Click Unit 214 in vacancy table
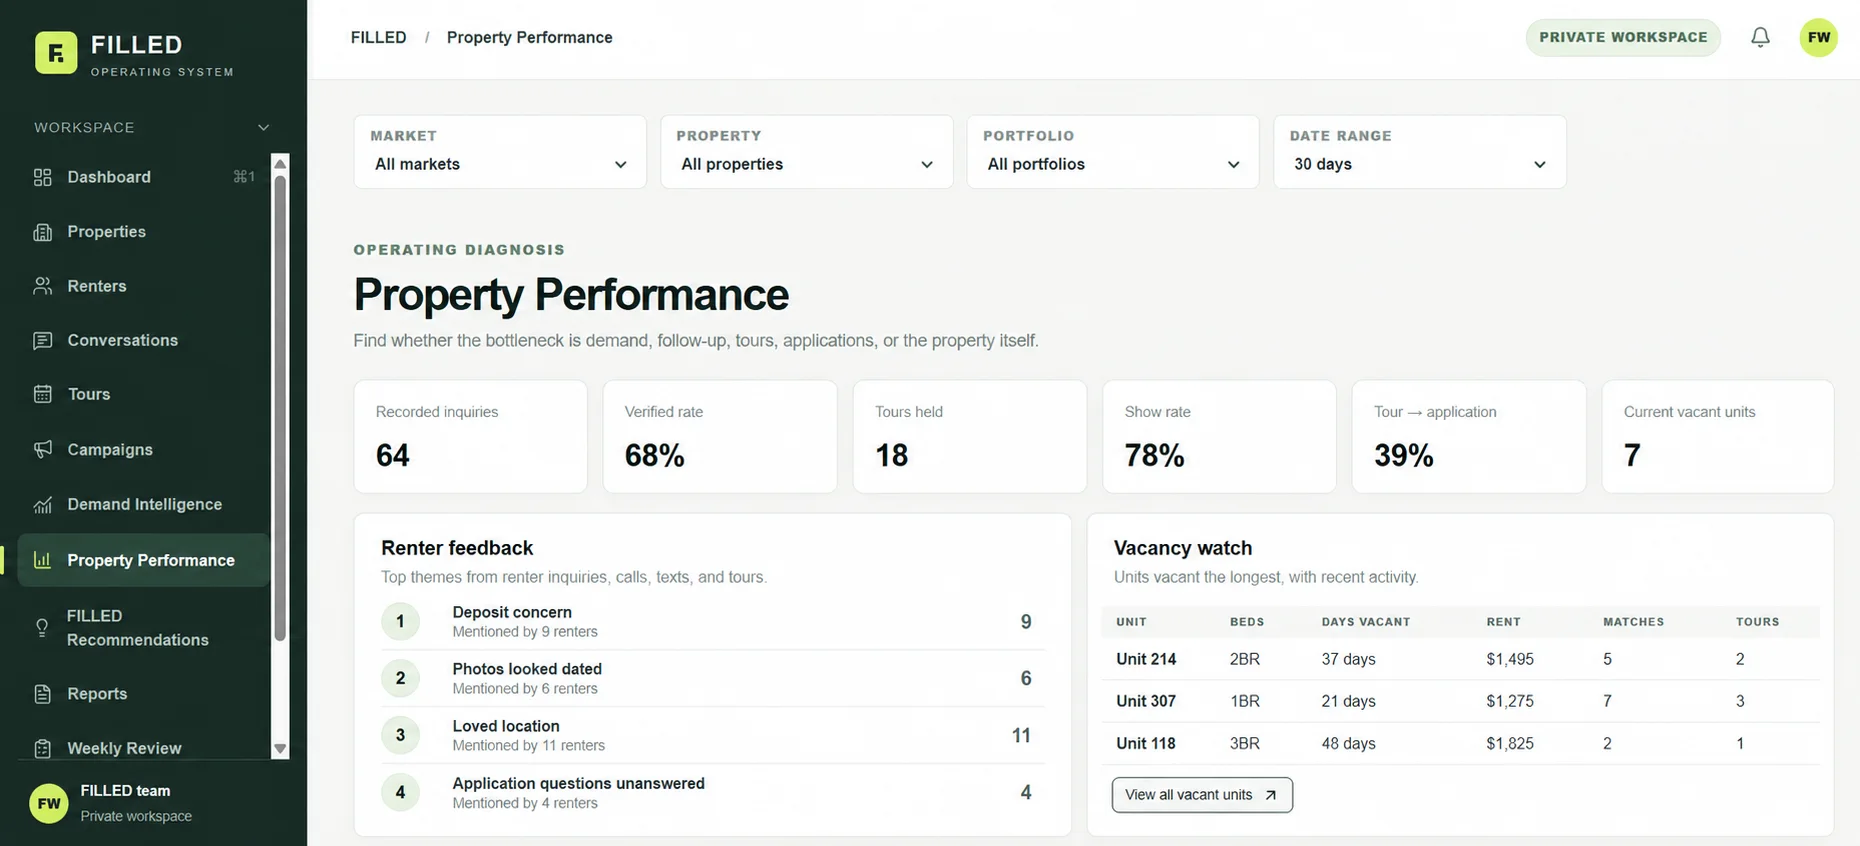The image size is (1860, 846). 1146,659
